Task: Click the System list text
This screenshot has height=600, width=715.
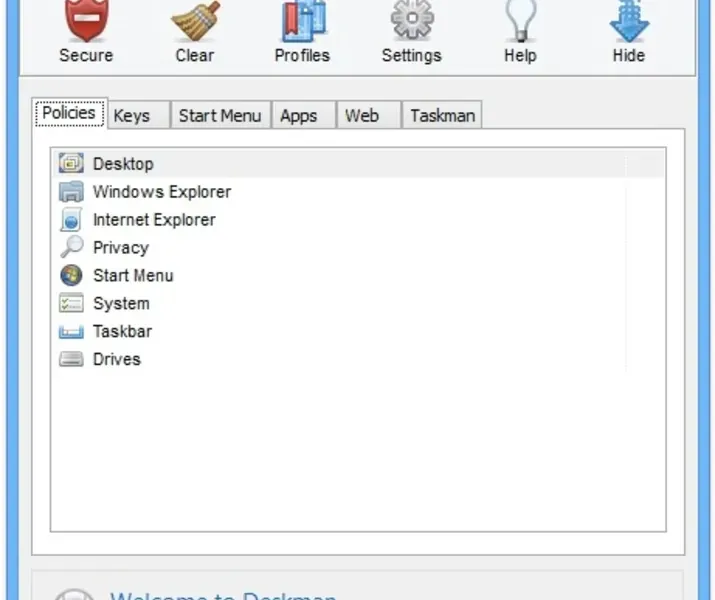Action: (121, 304)
